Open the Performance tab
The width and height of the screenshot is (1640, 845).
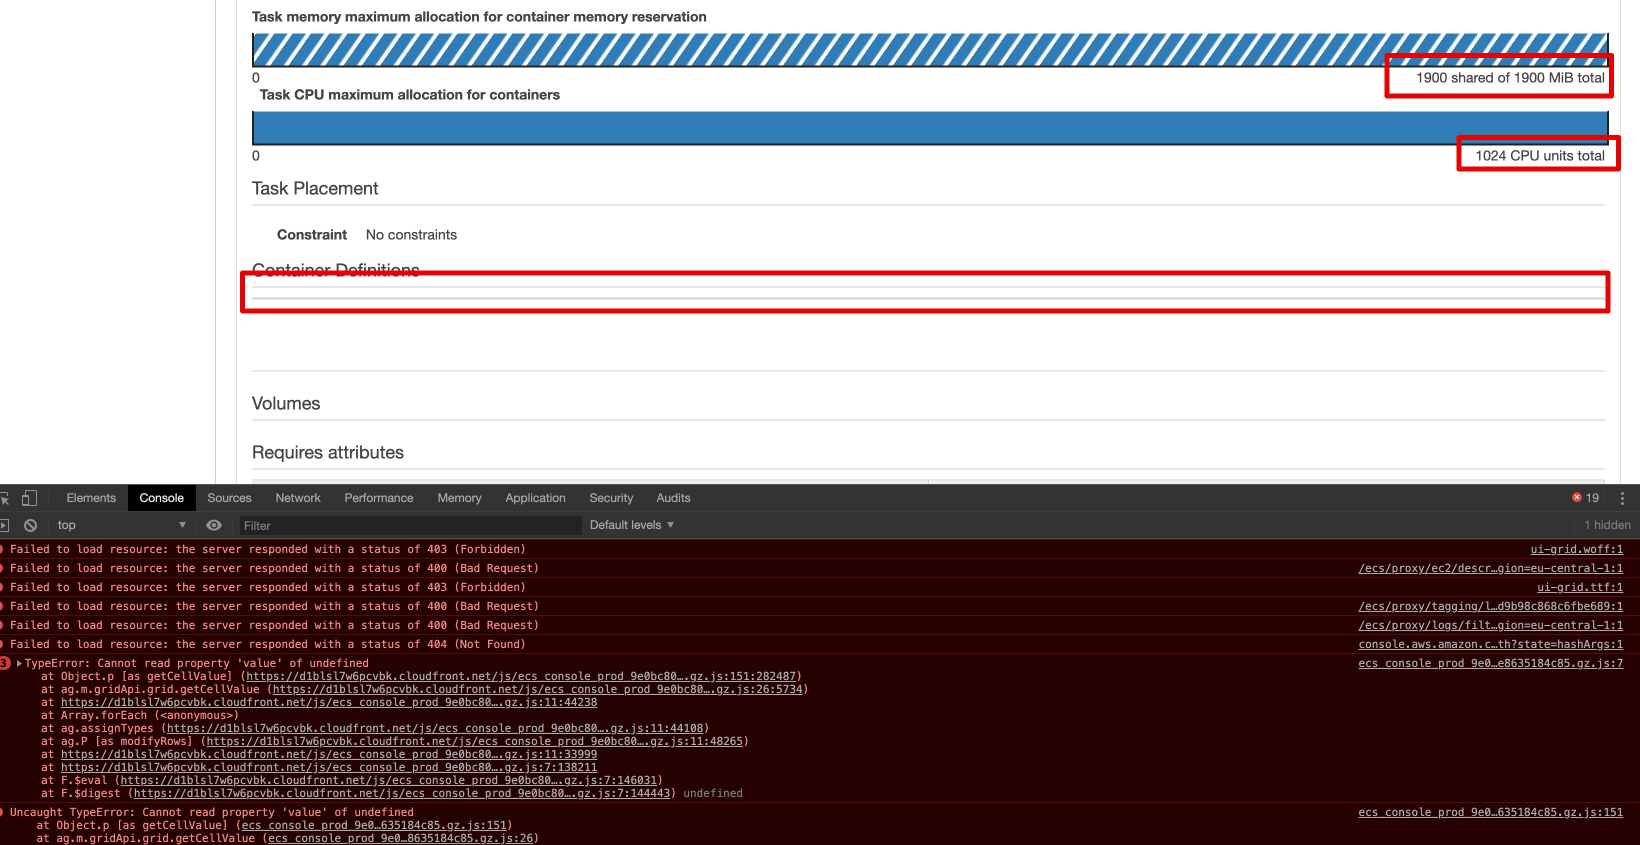click(x=379, y=498)
